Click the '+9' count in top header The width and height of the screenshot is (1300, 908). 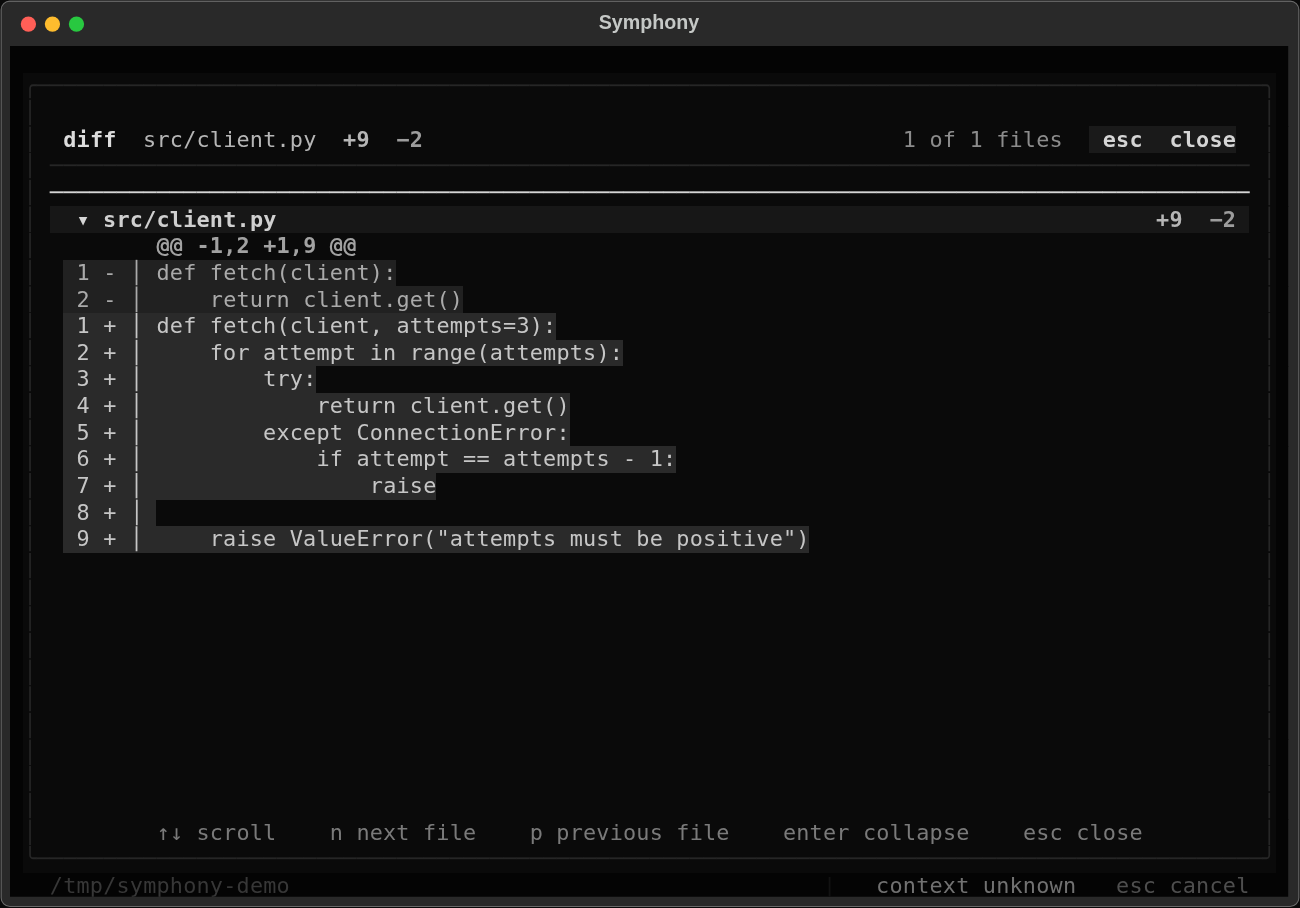pos(356,140)
